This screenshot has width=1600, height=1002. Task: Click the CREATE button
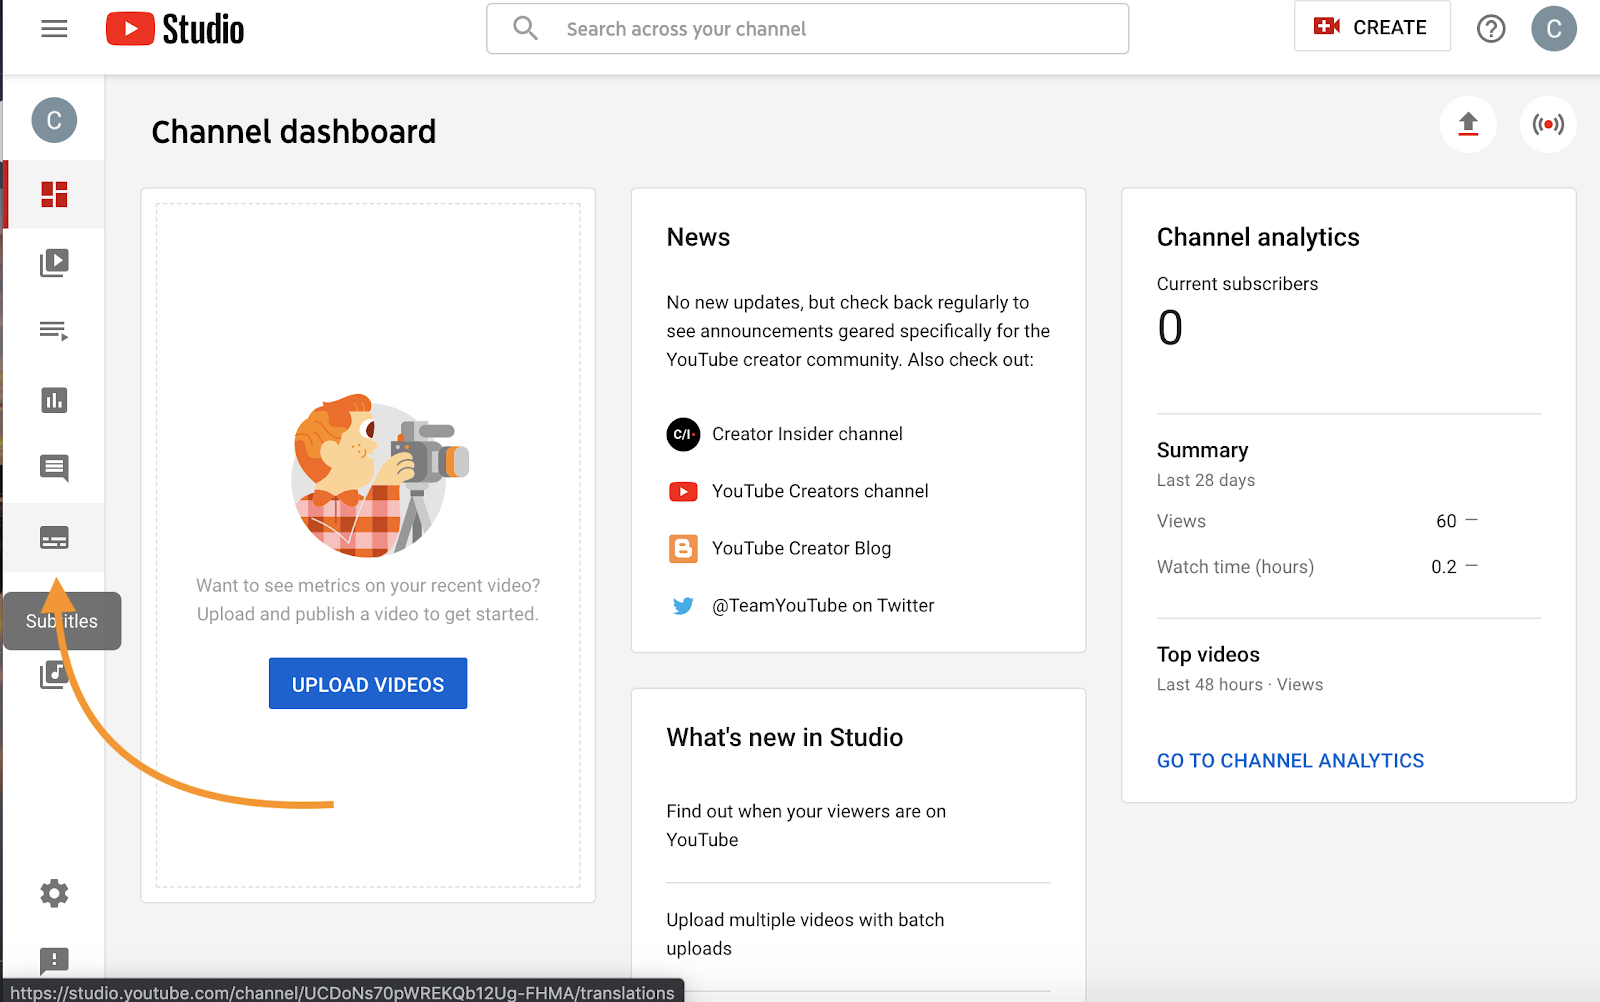point(1372,27)
